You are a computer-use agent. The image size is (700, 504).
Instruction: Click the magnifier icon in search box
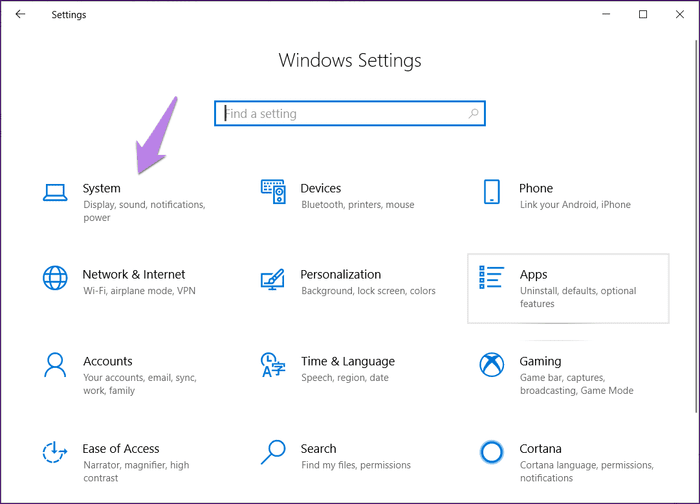click(x=473, y=113)
